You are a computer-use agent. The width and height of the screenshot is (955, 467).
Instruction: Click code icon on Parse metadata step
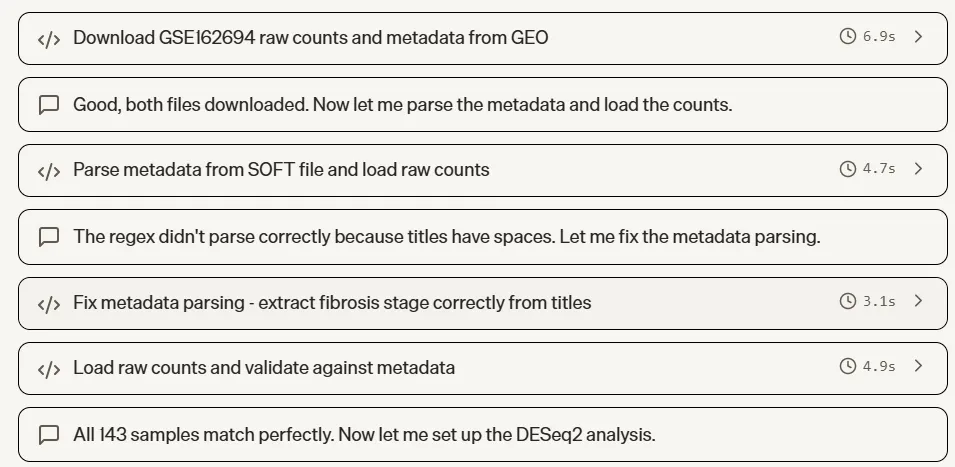pos(49,170)
